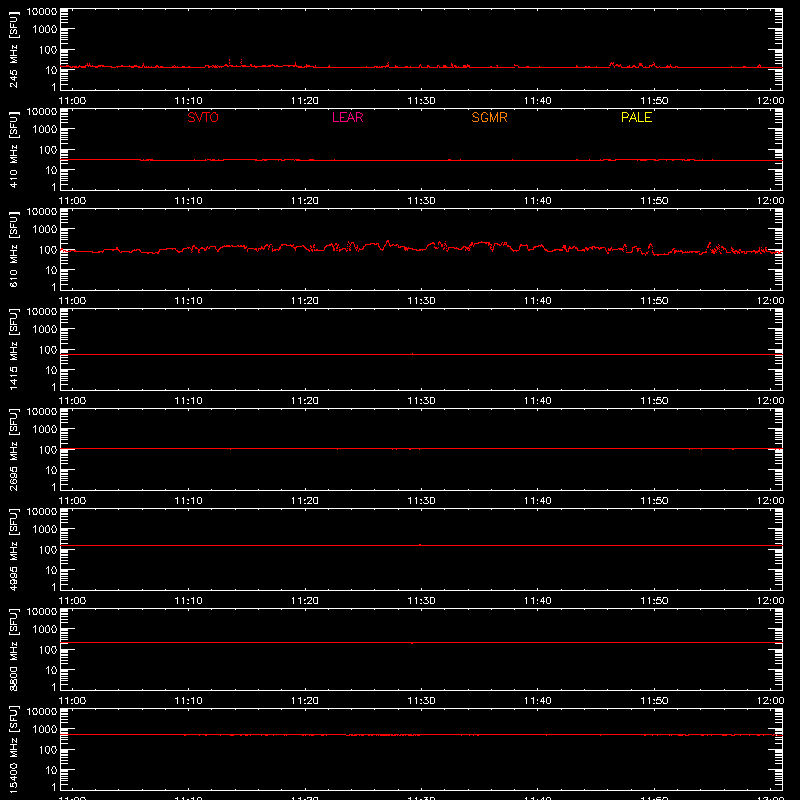Click the 100 tick on the 610 MHz axis

(48, 250)
